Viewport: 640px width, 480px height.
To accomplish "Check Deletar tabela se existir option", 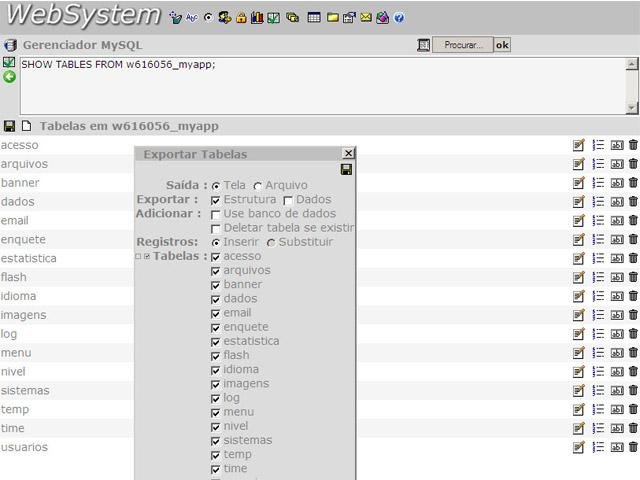I will coord(216,229).
